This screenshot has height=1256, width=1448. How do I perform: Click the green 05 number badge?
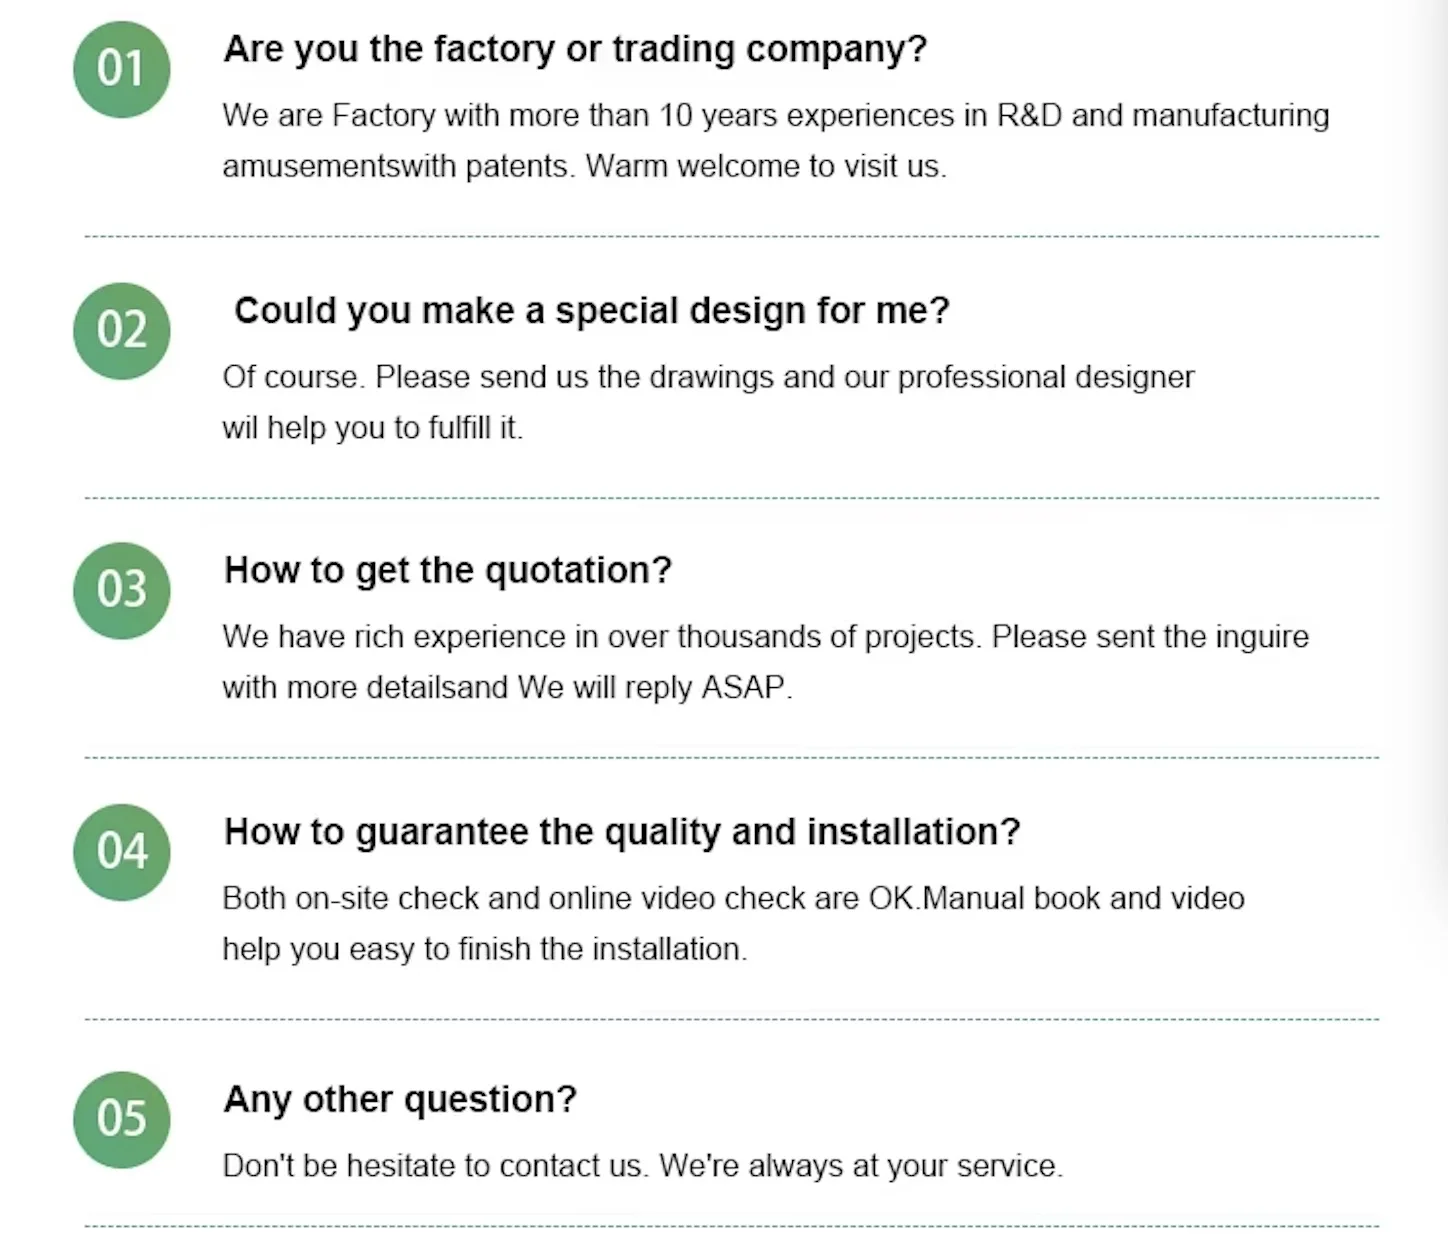(121, 1119)
